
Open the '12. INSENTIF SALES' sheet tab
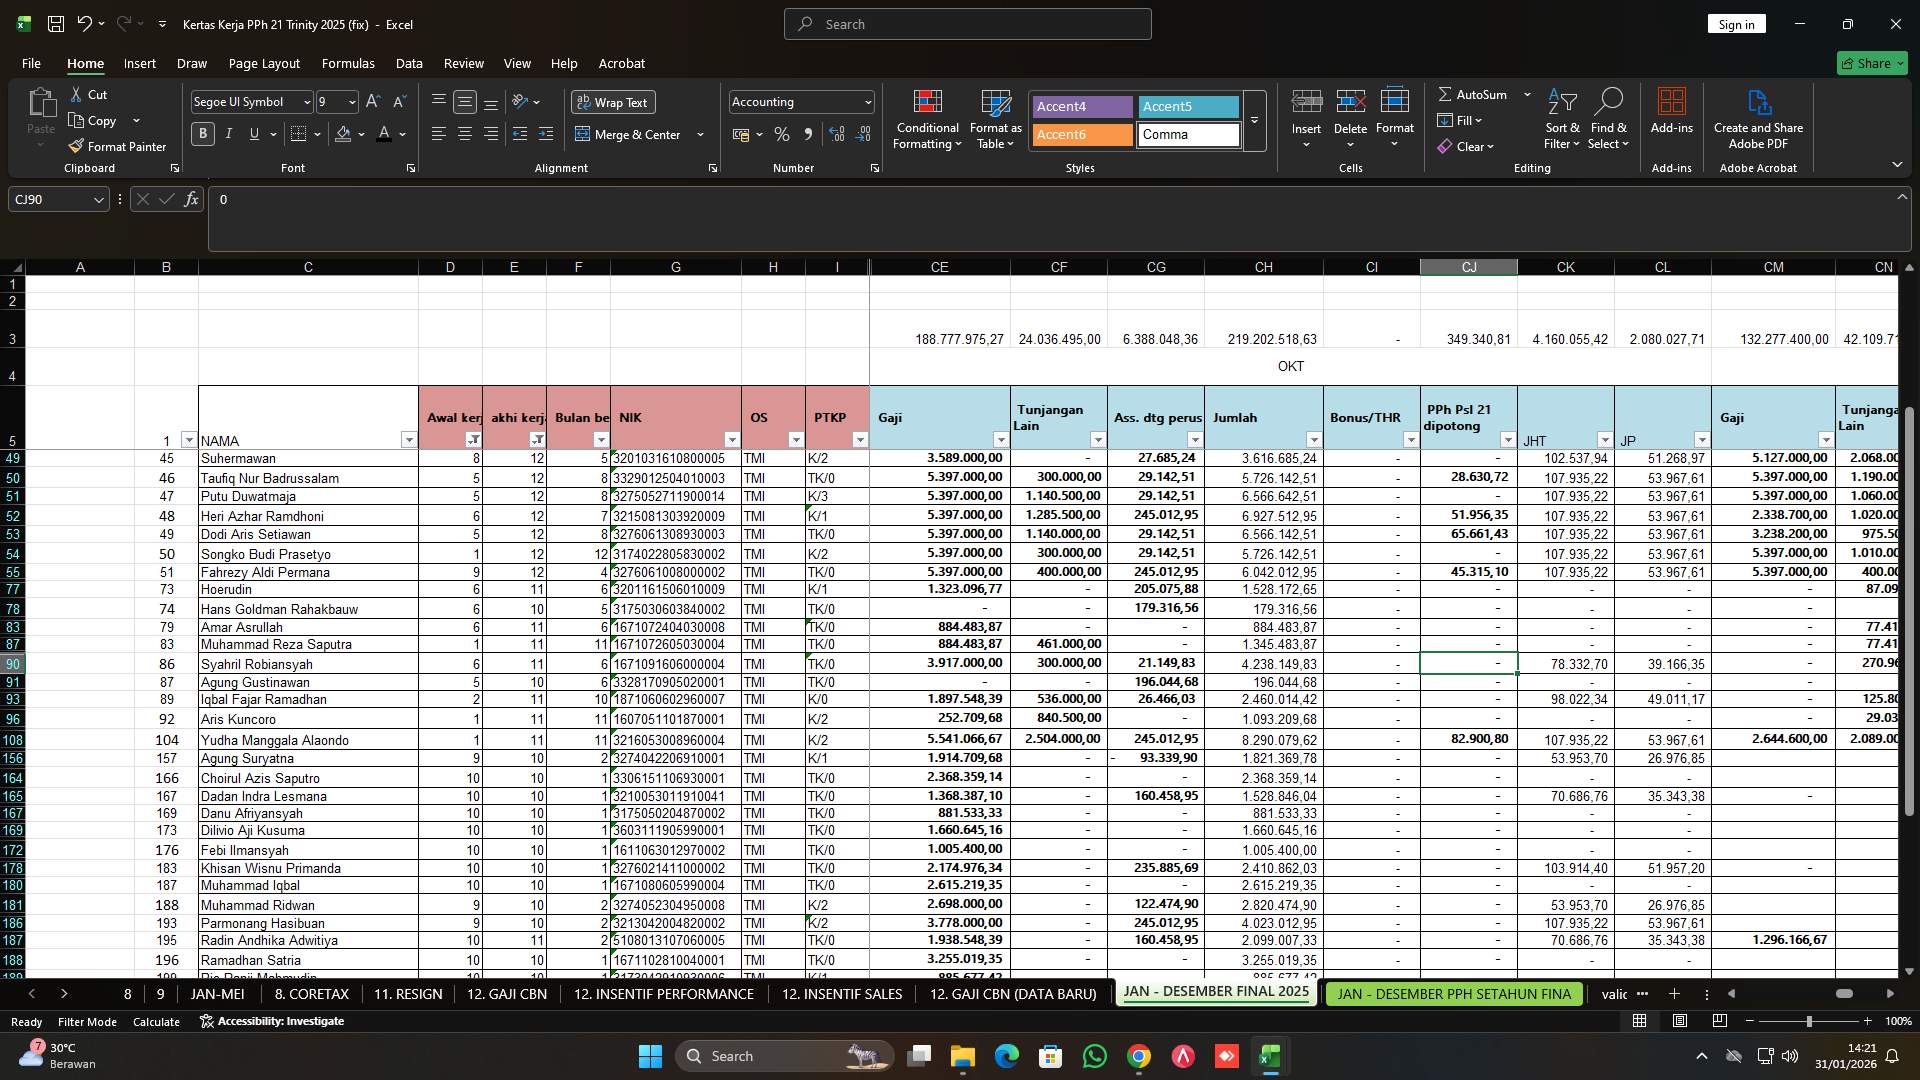click(841, 994)
